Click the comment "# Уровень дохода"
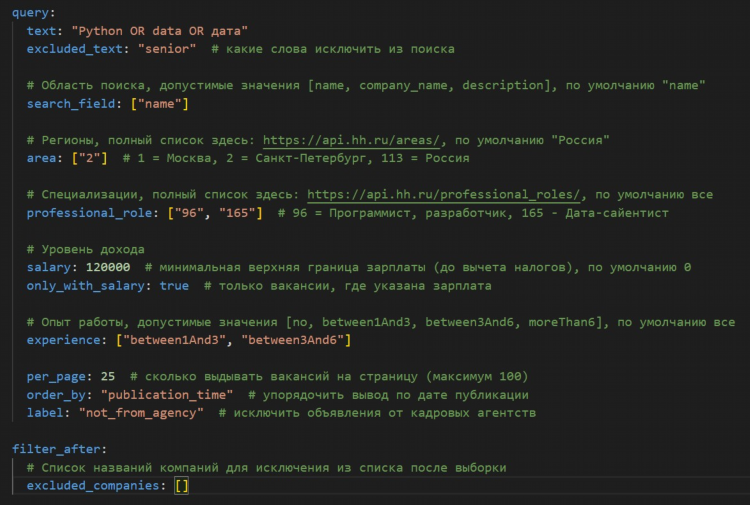The width and height of the screenshot is (750, 505). 86,250
